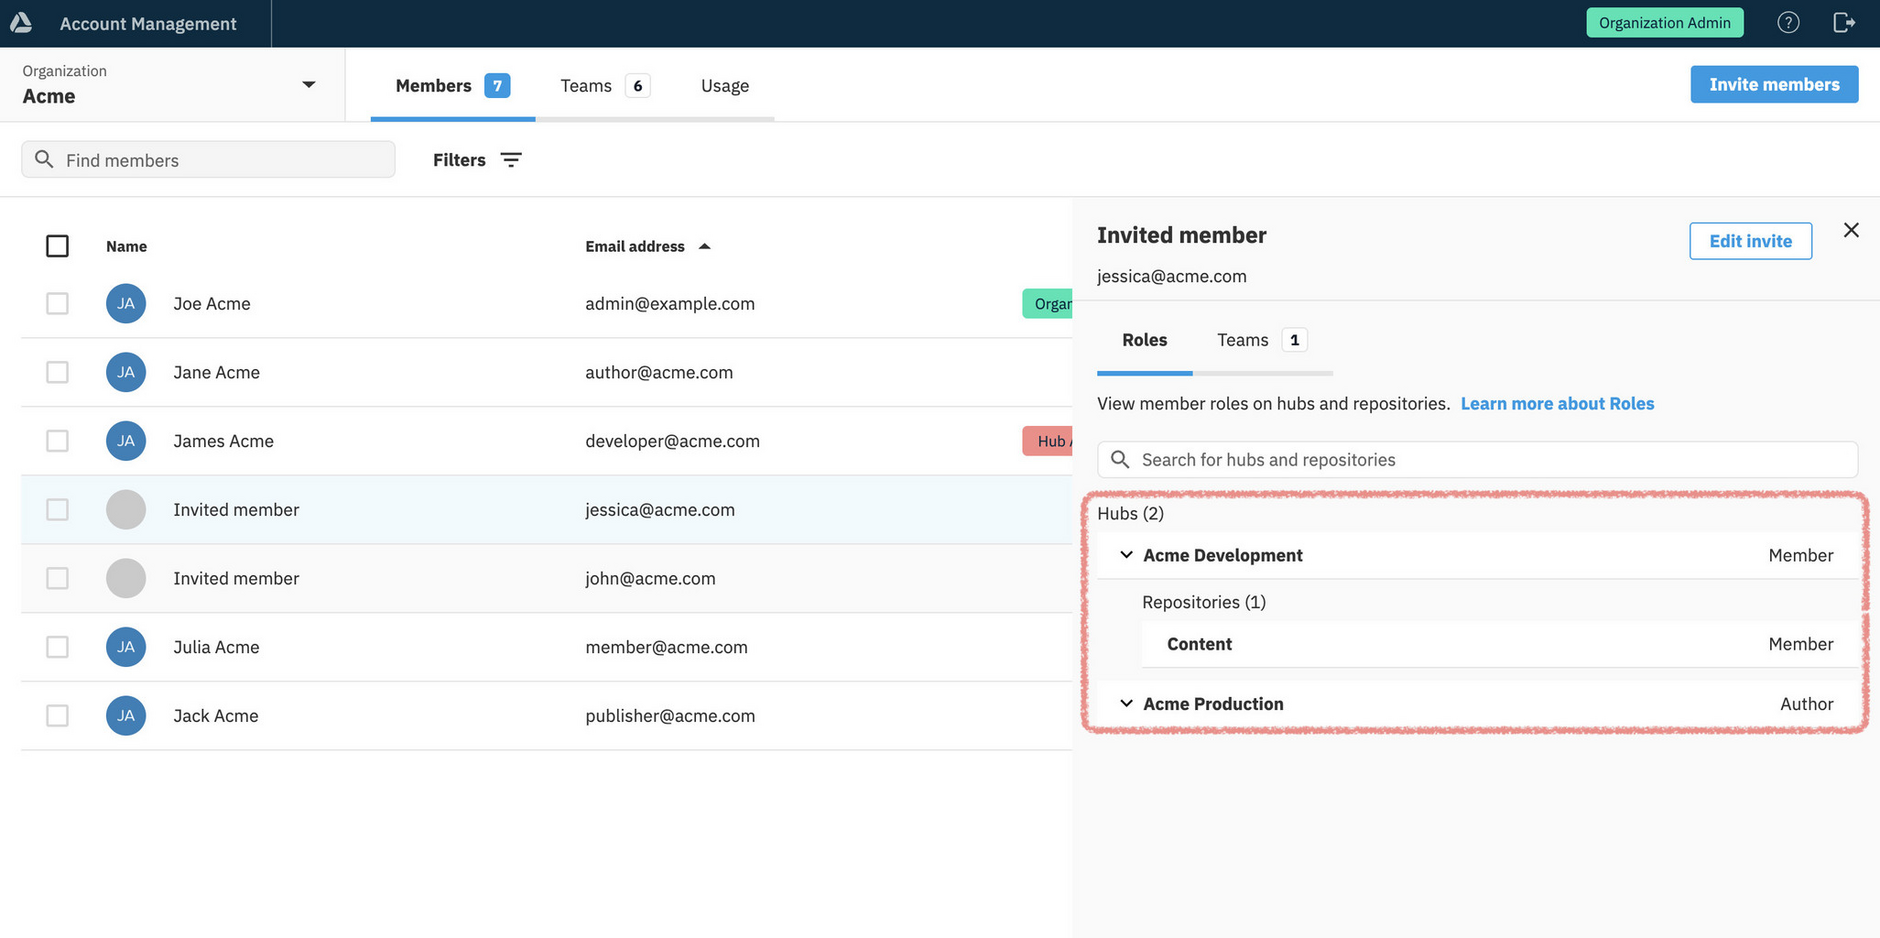
Task: Toggle the Acme Production hub chevron
Action: click(x=1126, y=703)
